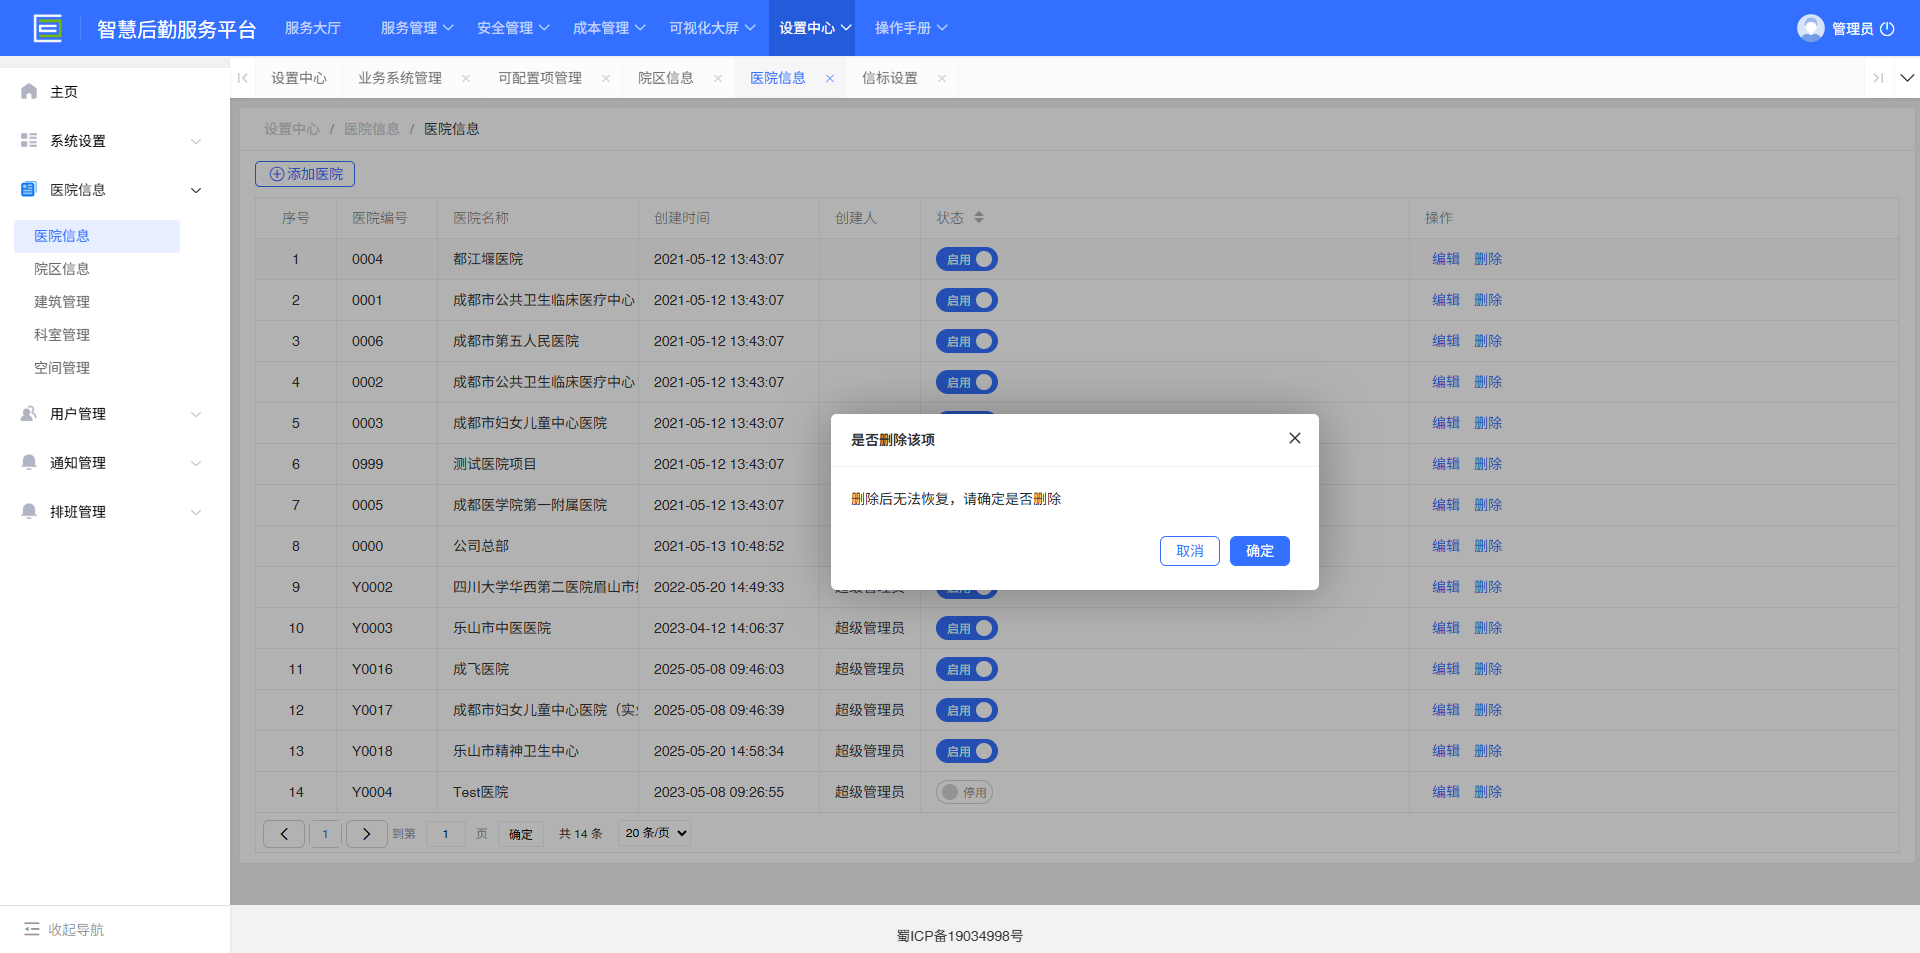Click 编辑 for 成飞医院 row

pos(1445,669)
